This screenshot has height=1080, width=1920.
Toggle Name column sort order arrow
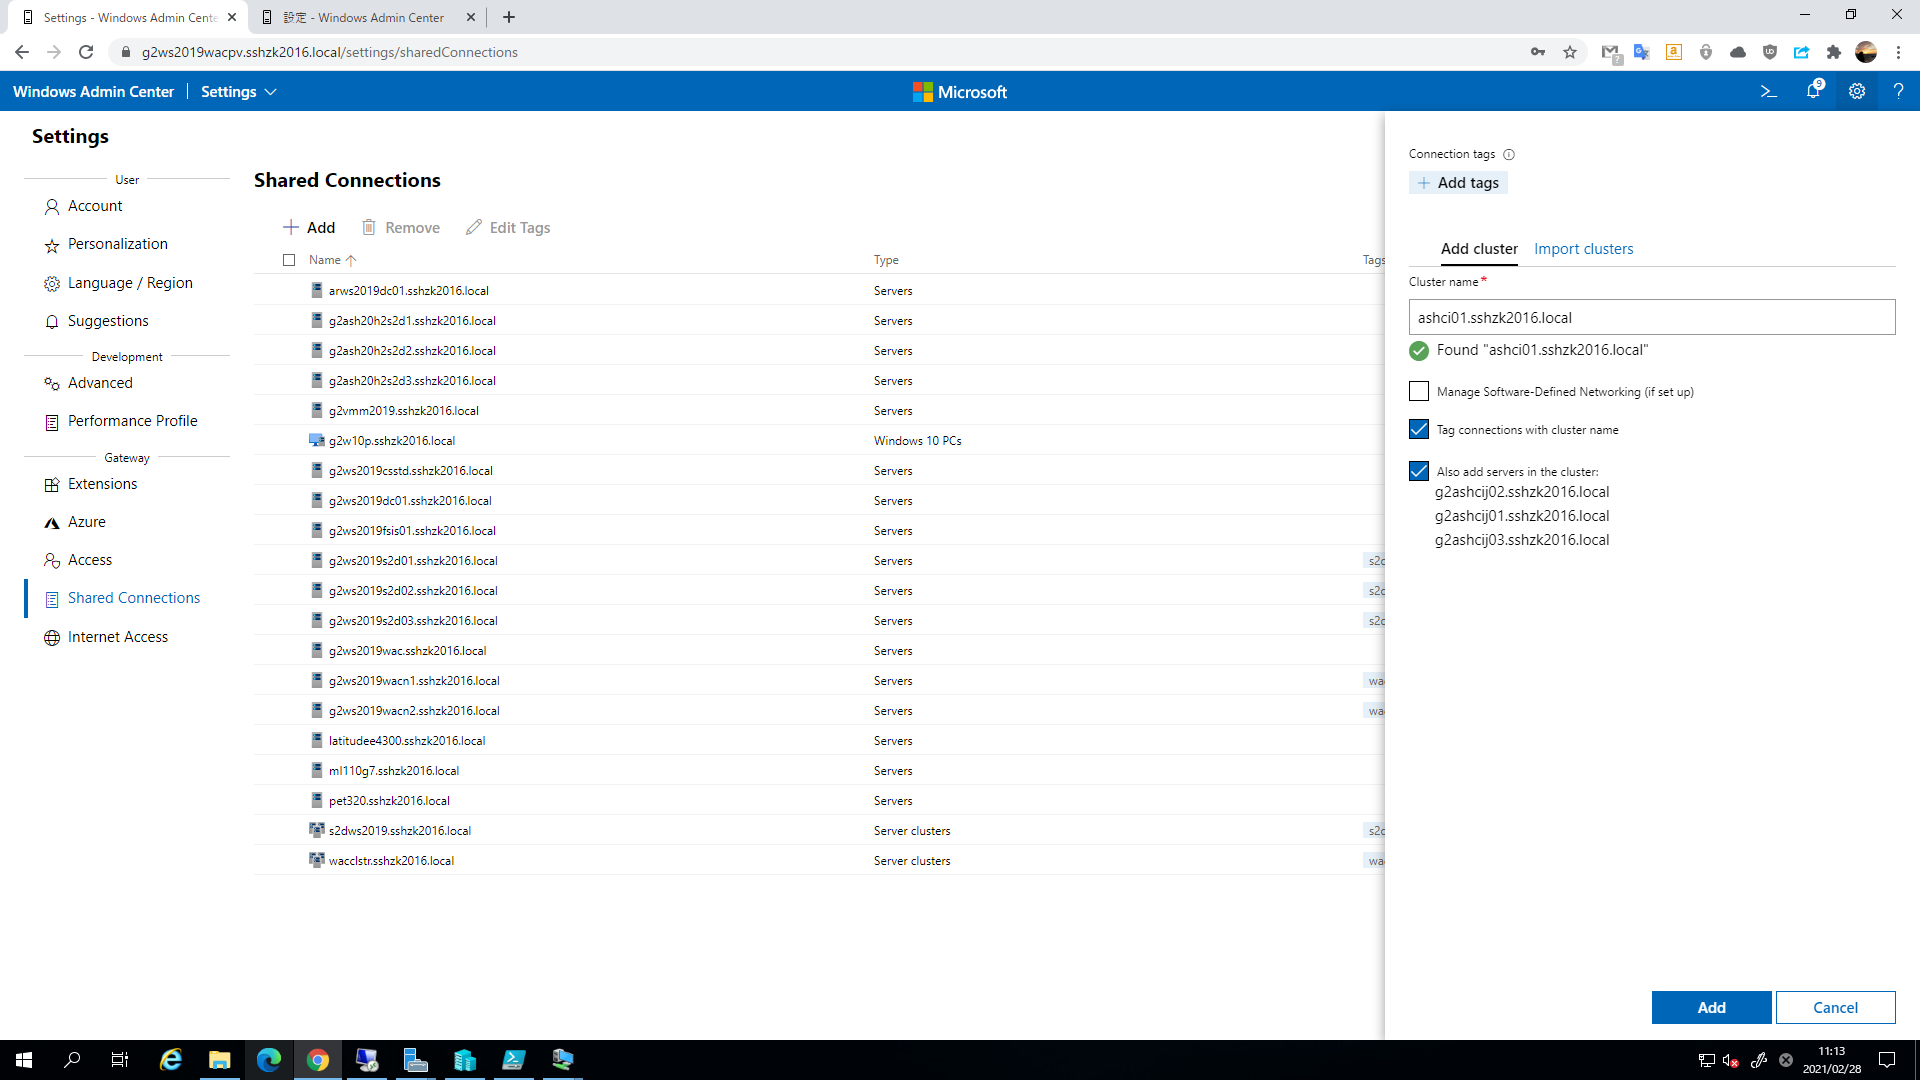(352, 260)
